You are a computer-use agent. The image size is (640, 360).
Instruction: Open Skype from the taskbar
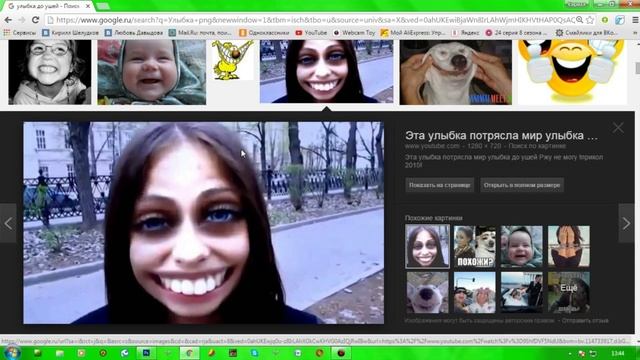click(254, 353)
